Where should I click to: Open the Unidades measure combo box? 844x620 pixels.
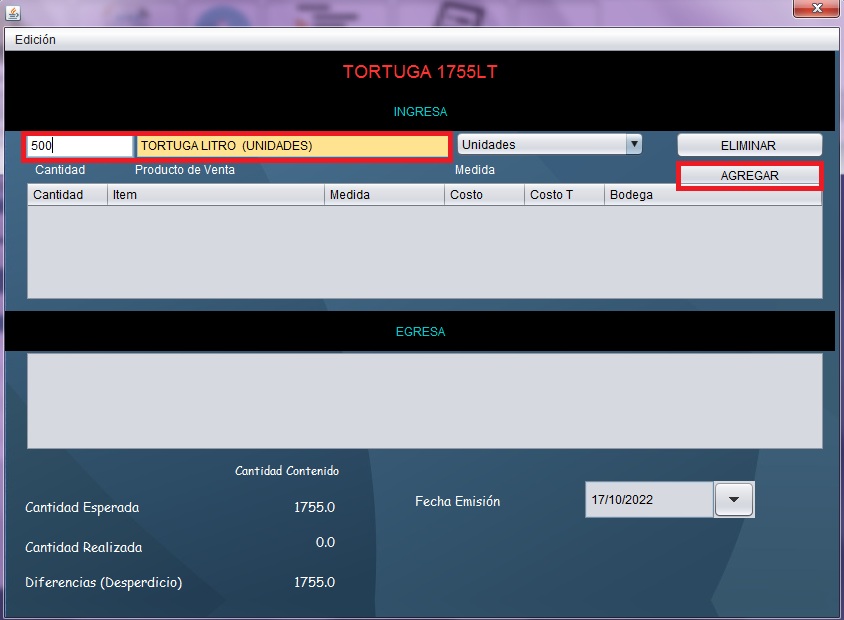pyautogui.click(x=540, y=145)
